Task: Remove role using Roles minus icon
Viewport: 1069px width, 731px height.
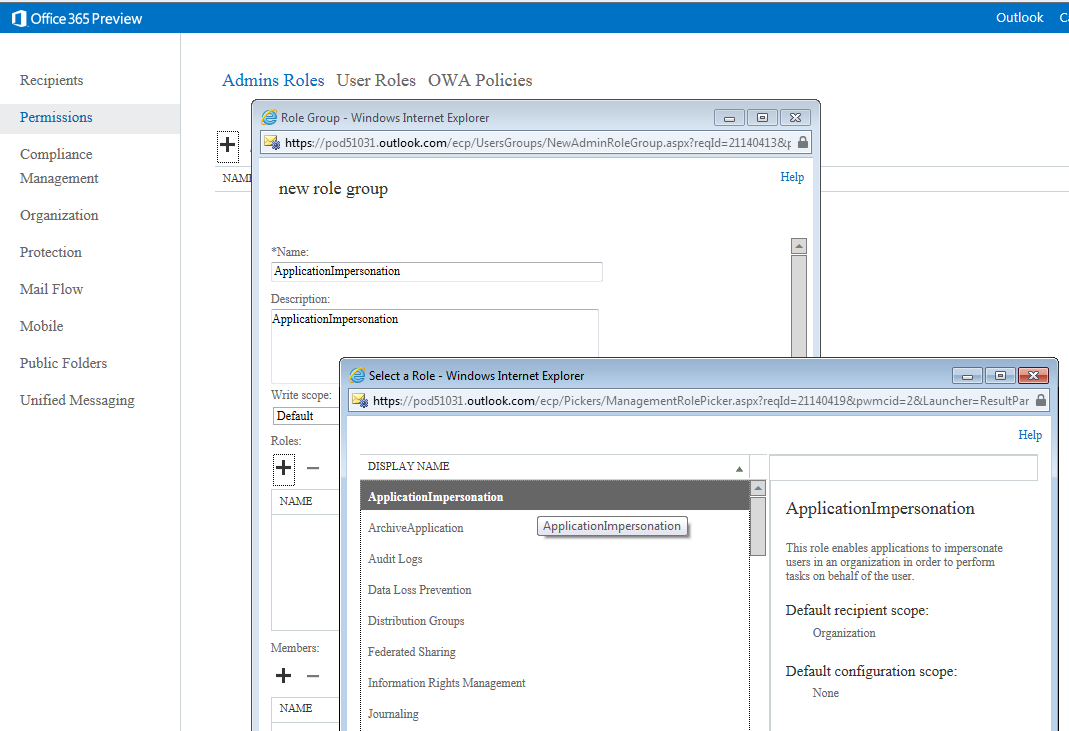Action: pyautogui.click(x=313, y=468)
